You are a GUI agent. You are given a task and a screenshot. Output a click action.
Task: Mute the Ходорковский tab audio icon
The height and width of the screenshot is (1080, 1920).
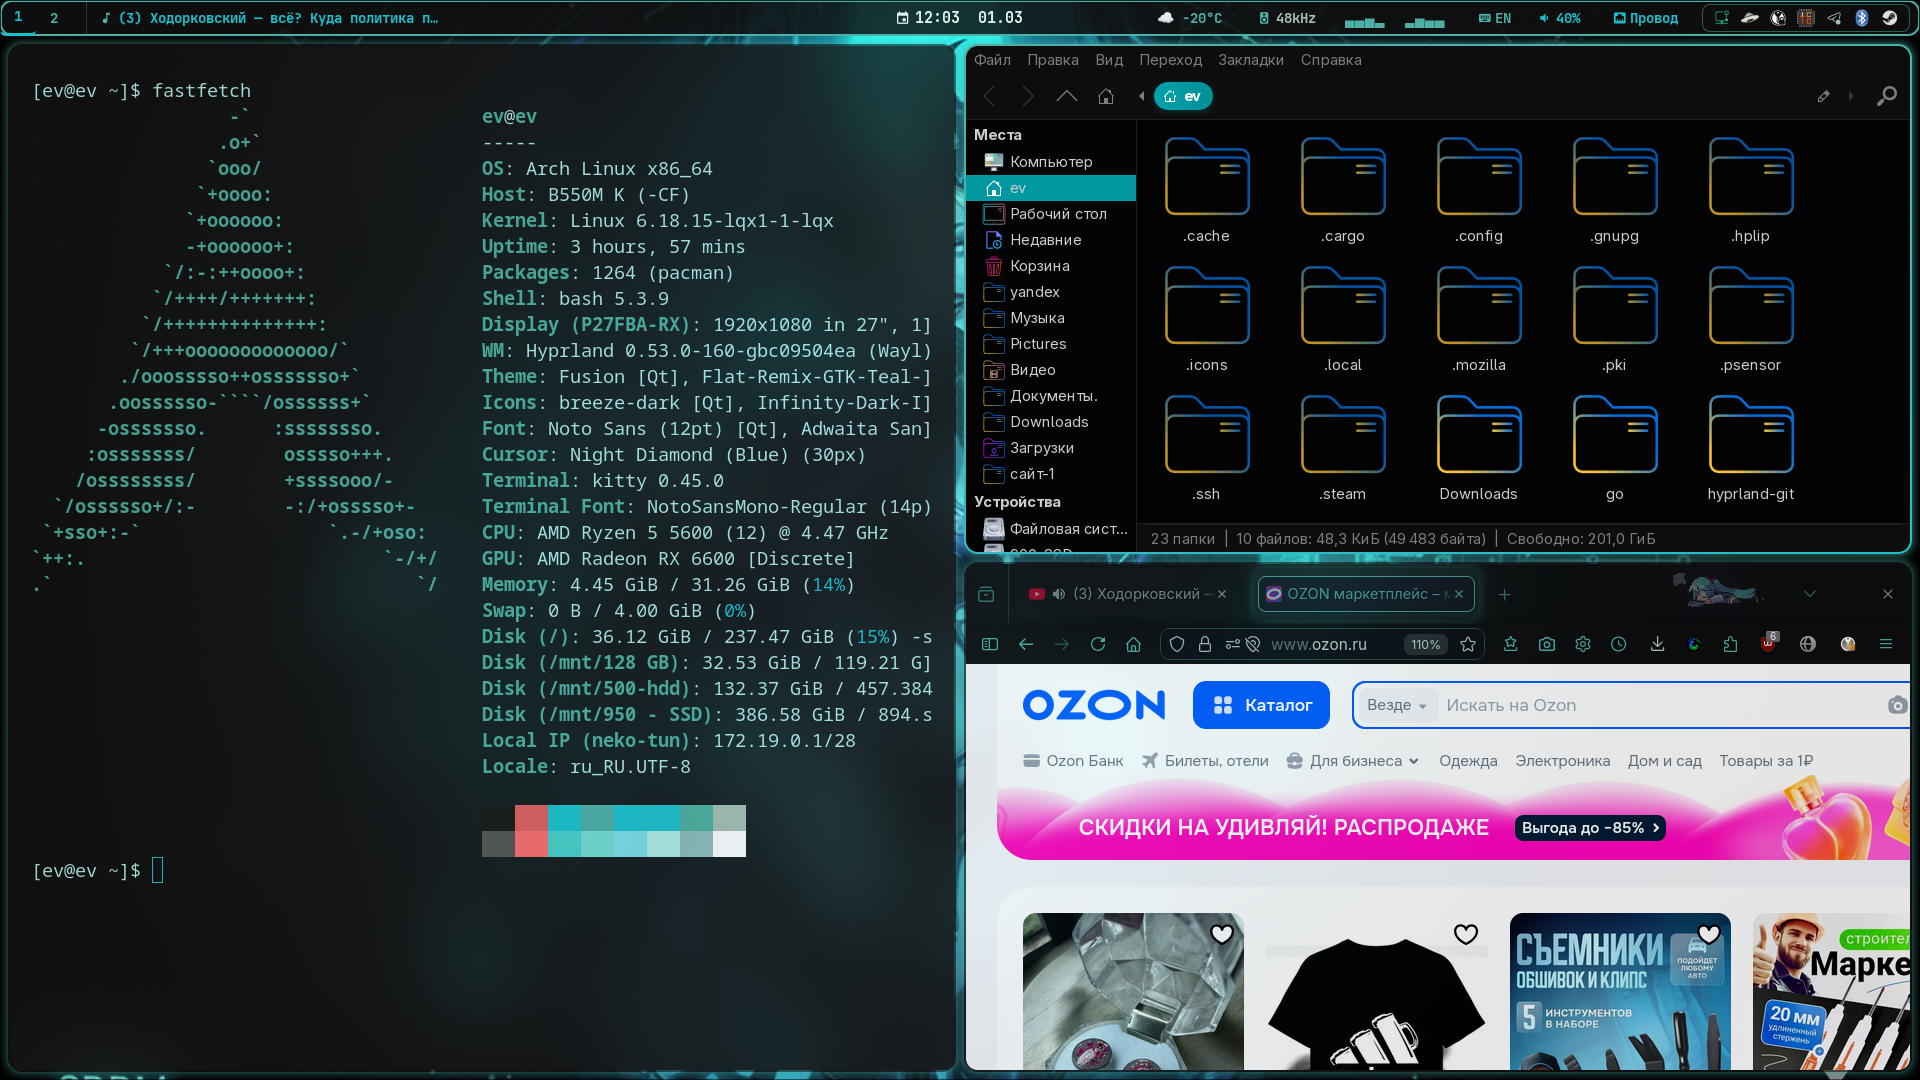(1059, 594)
